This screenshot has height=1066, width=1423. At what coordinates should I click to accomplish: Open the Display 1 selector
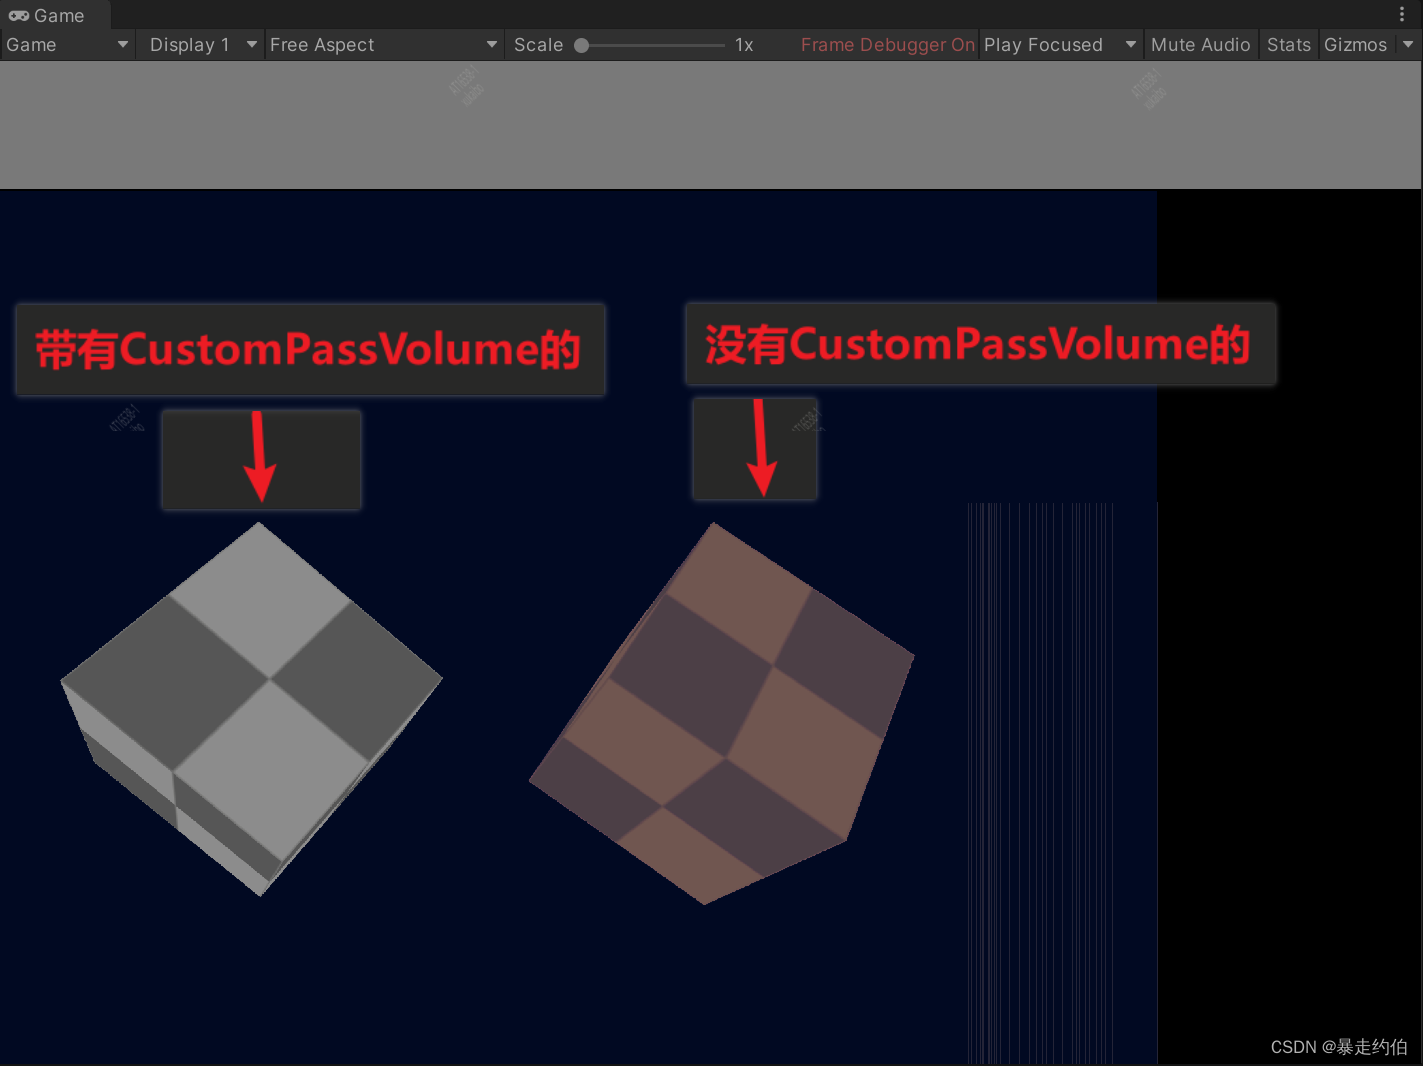[189, 44]
